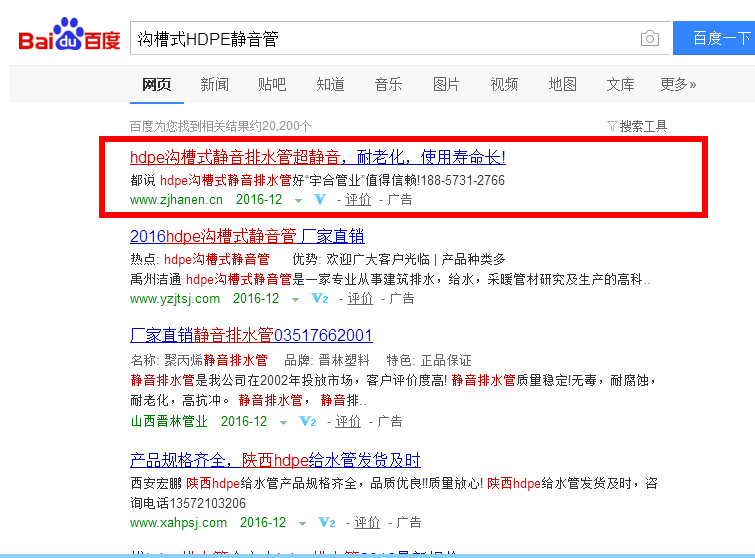Open result 2016hdpe沟槽式静音管 厂家直销

(x=247, y=236)
